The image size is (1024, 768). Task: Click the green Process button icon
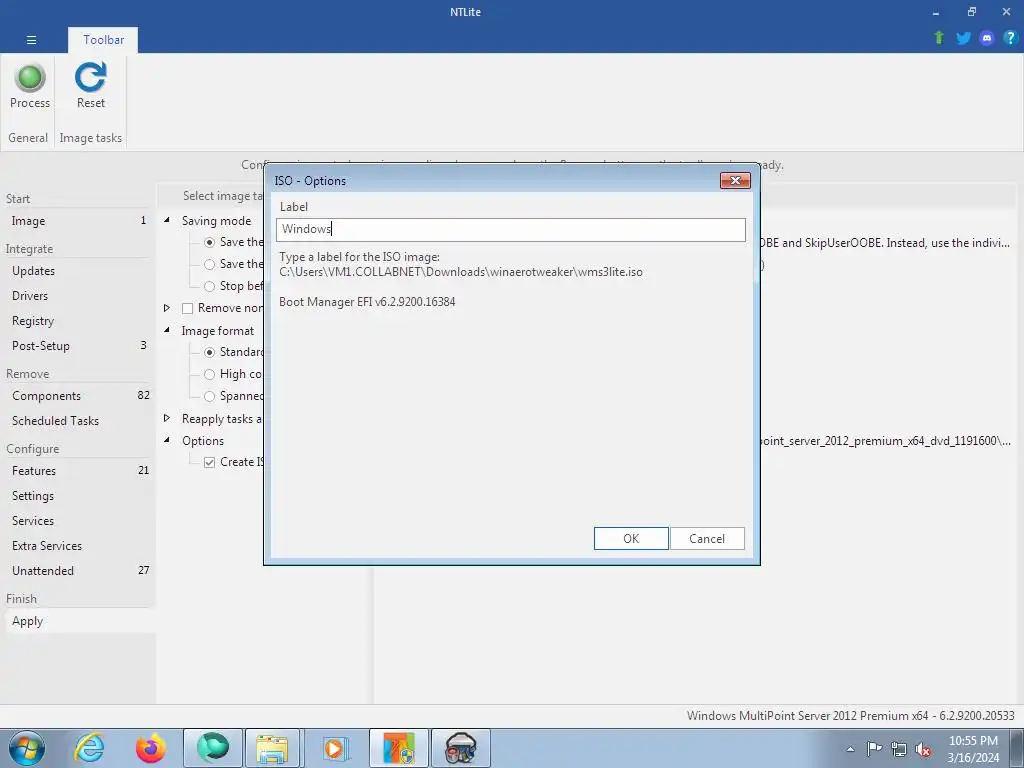point(30,77)
